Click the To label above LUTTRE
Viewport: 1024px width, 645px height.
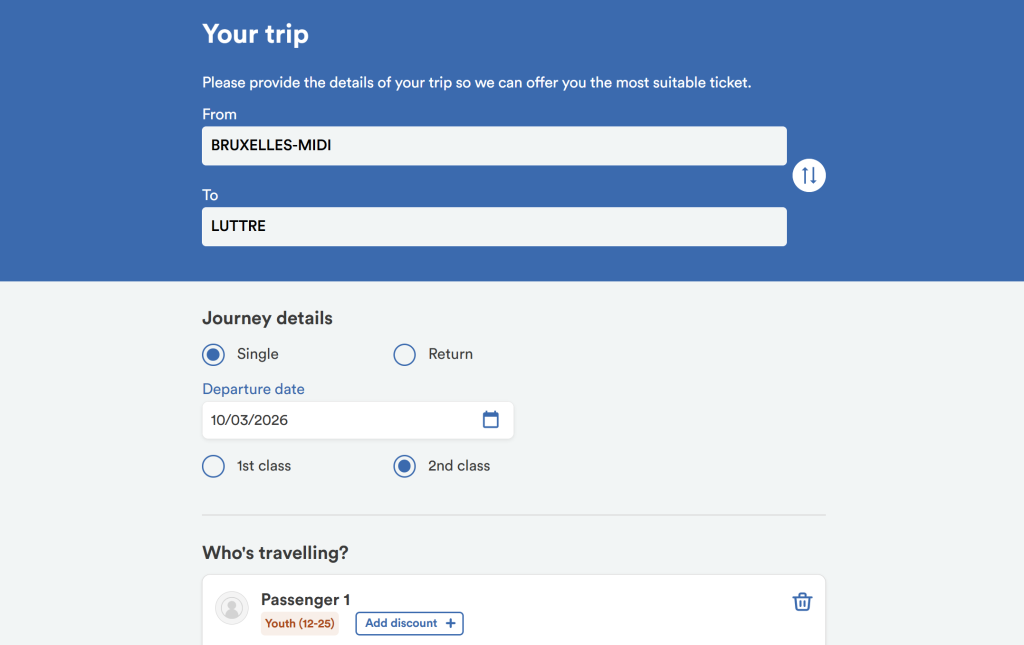(210, 195)
